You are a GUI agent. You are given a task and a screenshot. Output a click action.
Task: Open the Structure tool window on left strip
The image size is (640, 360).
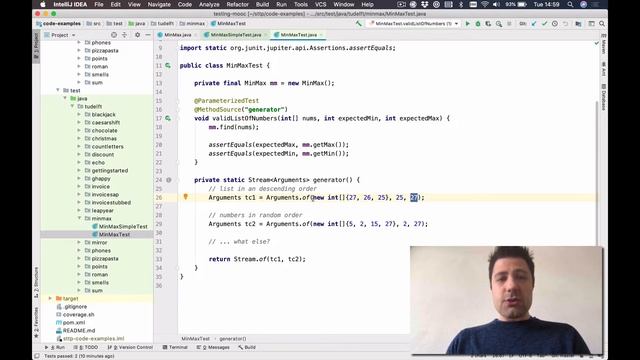(36, 282)
